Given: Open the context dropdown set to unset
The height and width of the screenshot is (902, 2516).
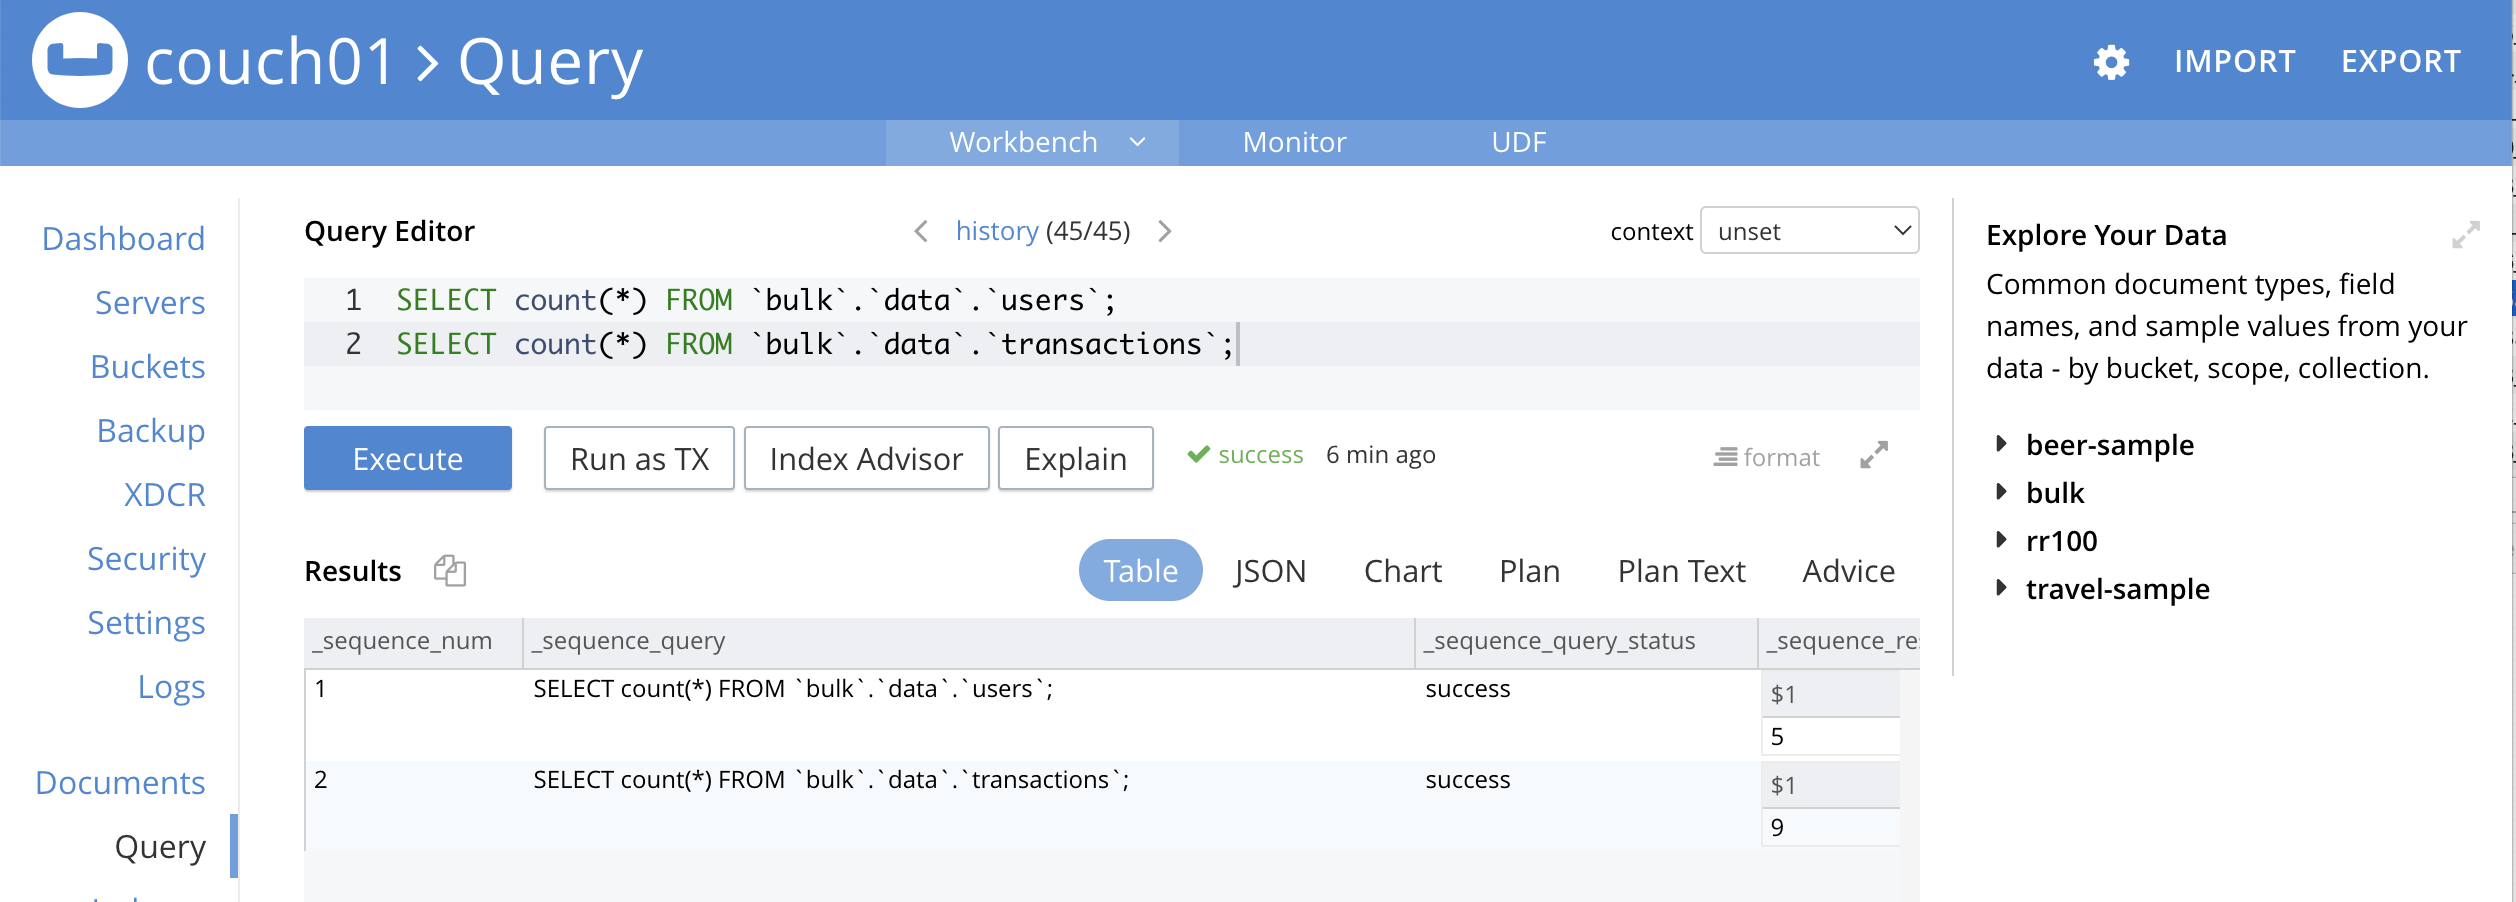Looking at the screenshot, I should 1809,232.
